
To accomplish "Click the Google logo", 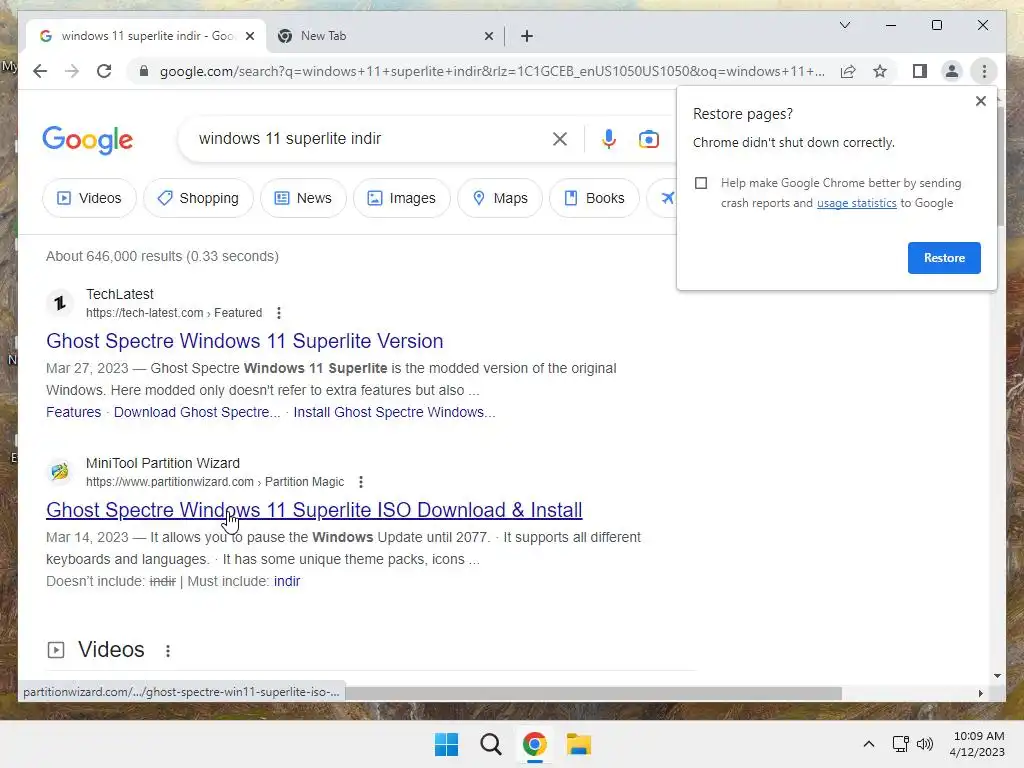I will pyautogui.click(x=88, y=140).
